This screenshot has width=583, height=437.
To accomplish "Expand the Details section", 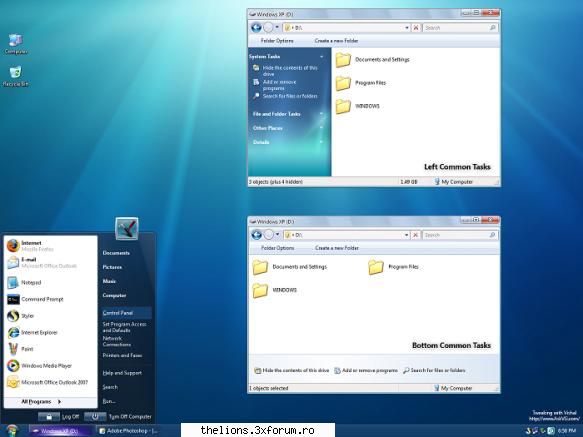I will tap(322, 142).
